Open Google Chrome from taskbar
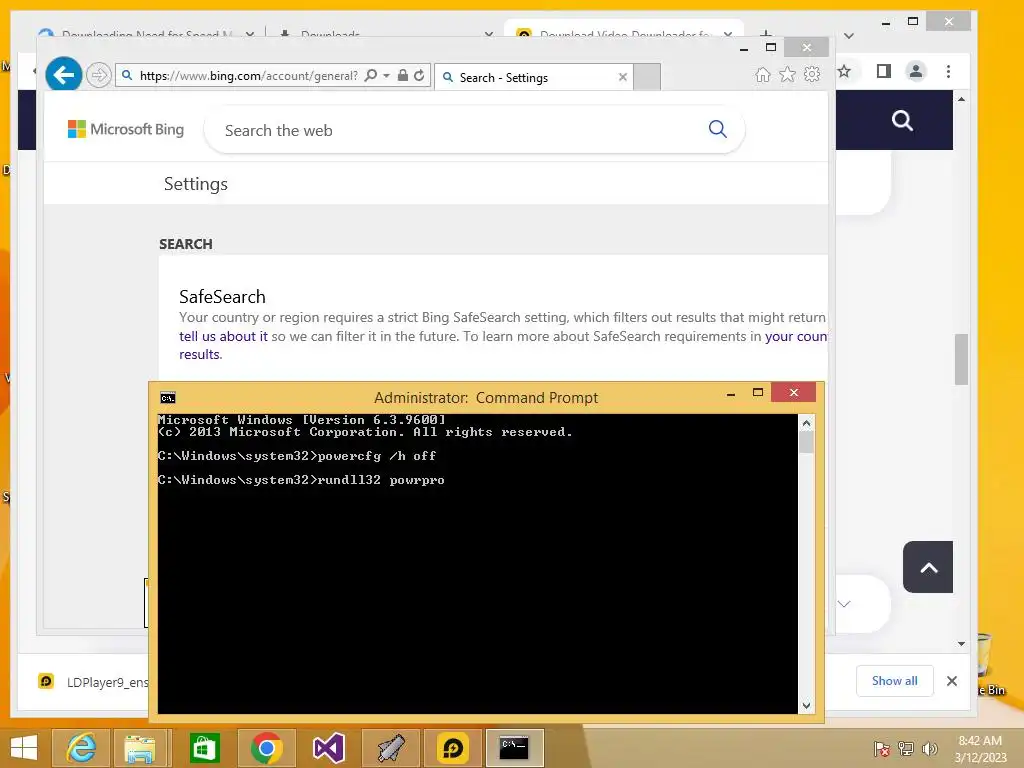 tap(266, 748)
